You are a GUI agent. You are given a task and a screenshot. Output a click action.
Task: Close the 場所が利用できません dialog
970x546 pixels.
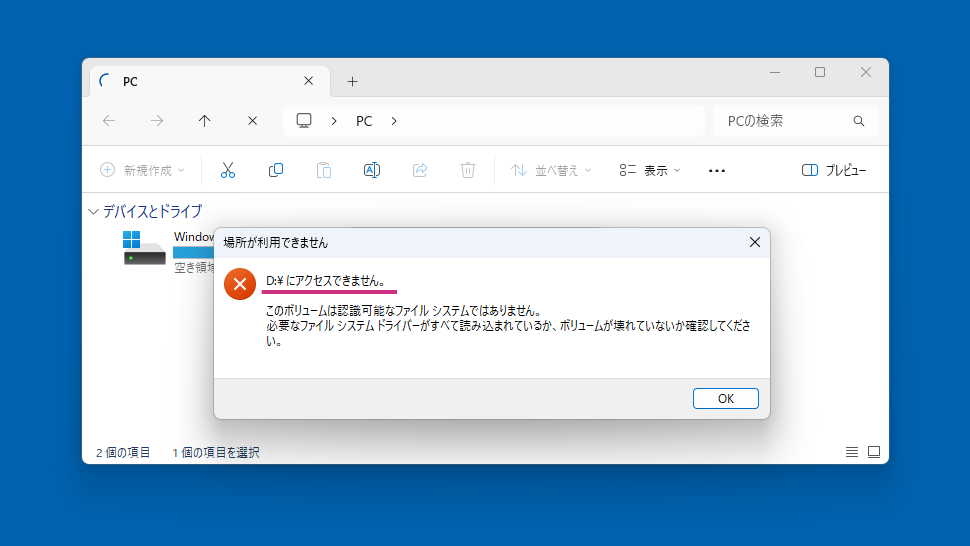tap(755, 242)
